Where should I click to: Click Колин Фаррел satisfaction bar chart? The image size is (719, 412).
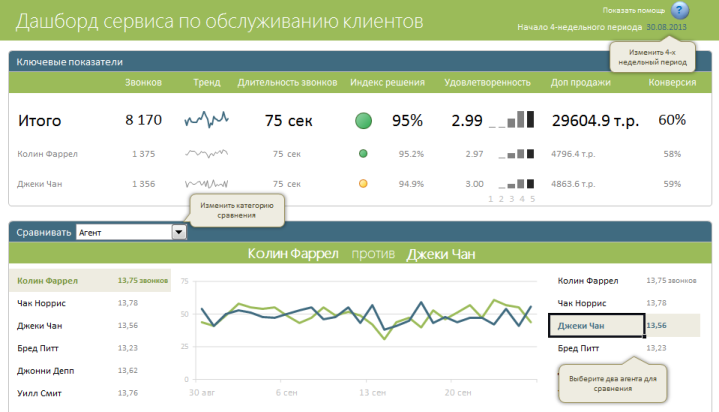tap(516, 154)
